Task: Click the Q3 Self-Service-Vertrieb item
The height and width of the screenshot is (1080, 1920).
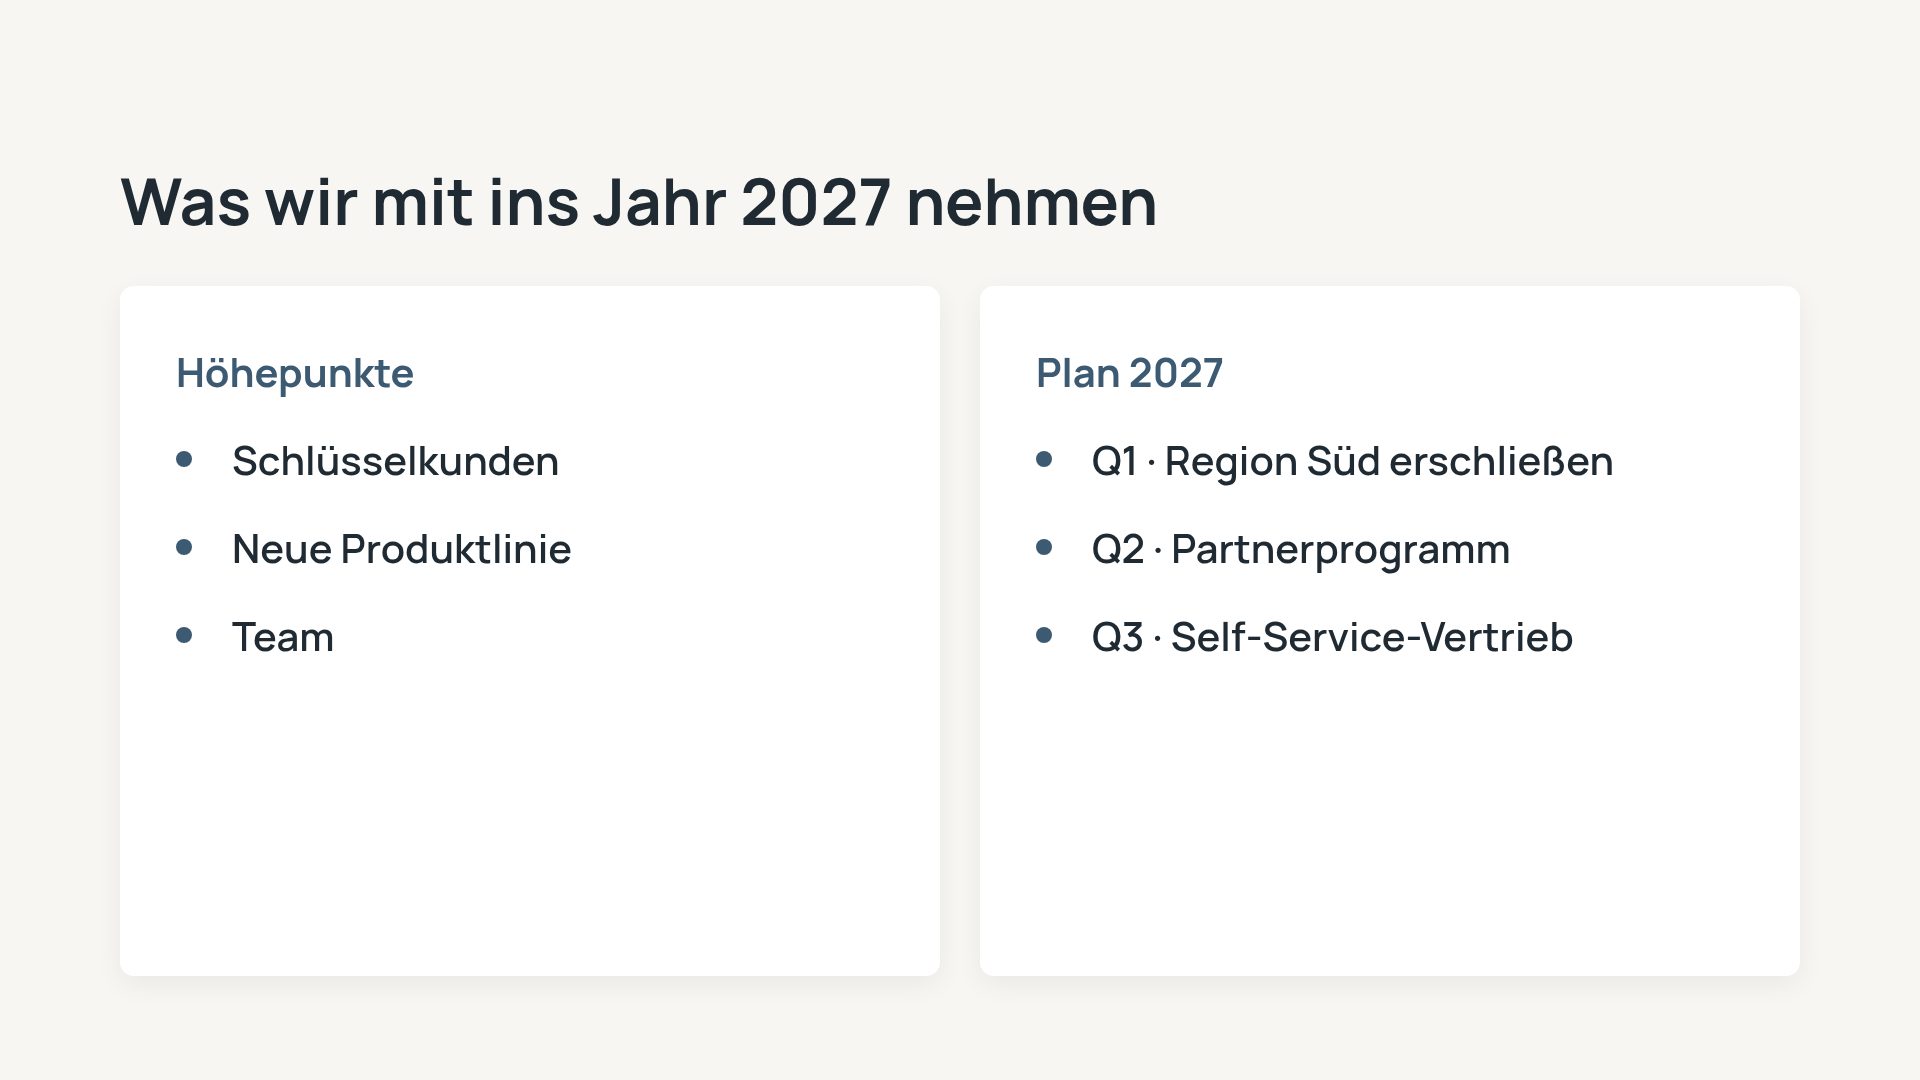Action: [1332, 637]
